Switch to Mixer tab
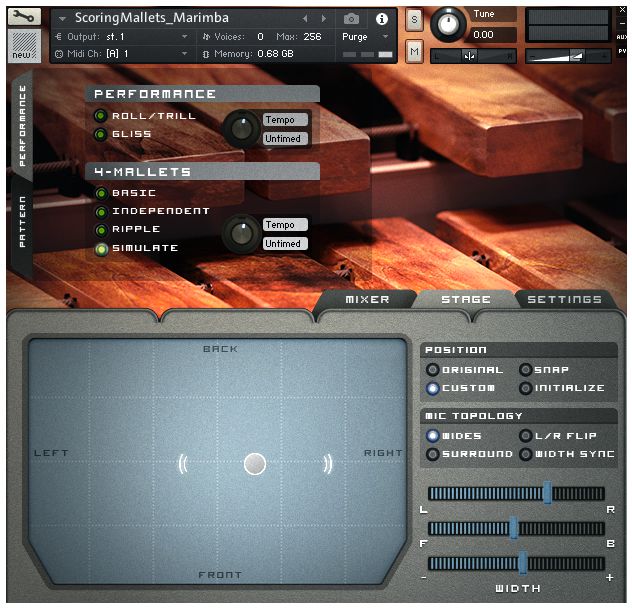This screenshot has width=632, height=608. click(367, 300)
